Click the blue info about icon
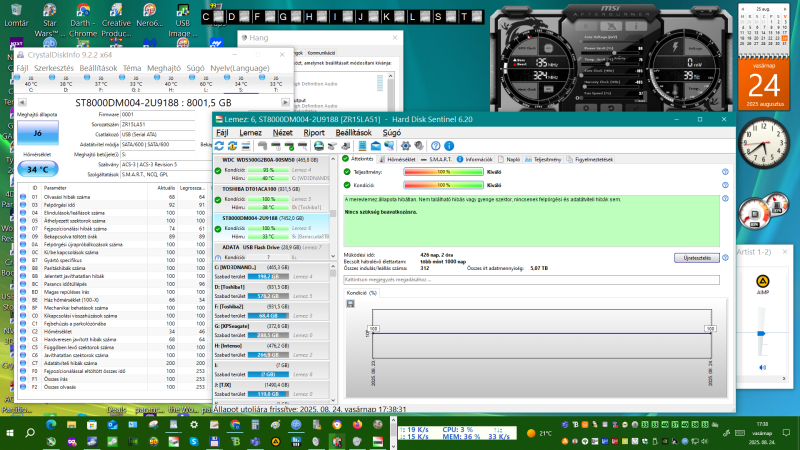The width and height of the screenshot is (800, 450). (x=449, y=146)
